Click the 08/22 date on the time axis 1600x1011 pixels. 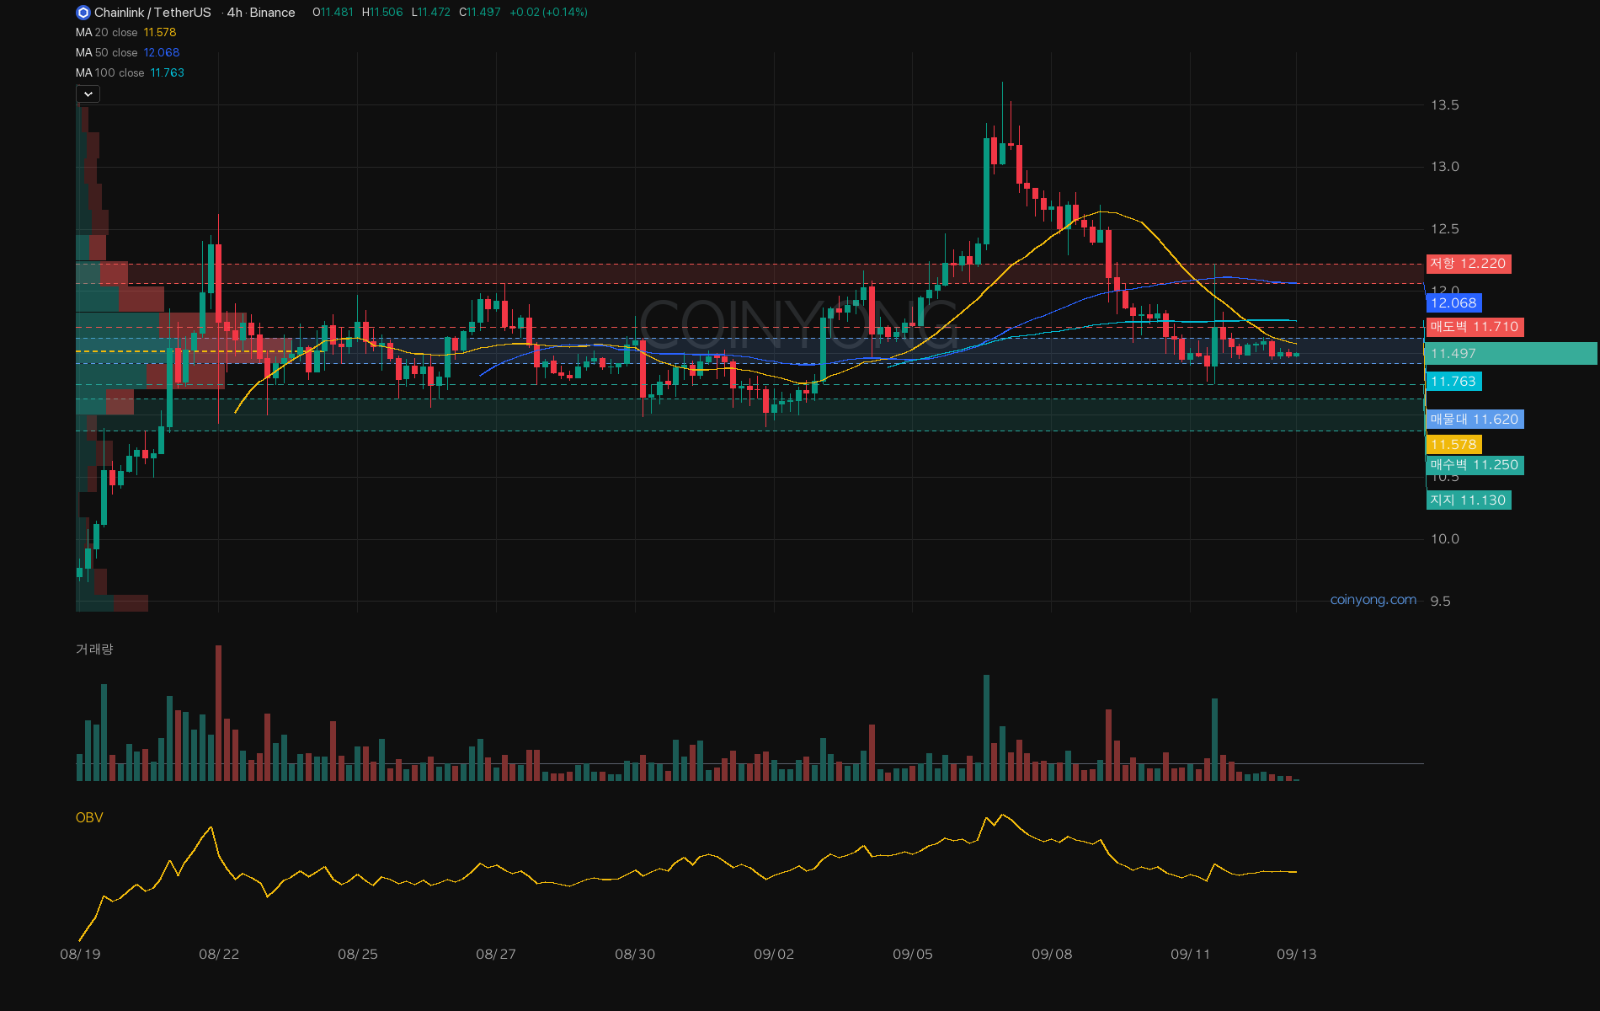click(219, 954)
